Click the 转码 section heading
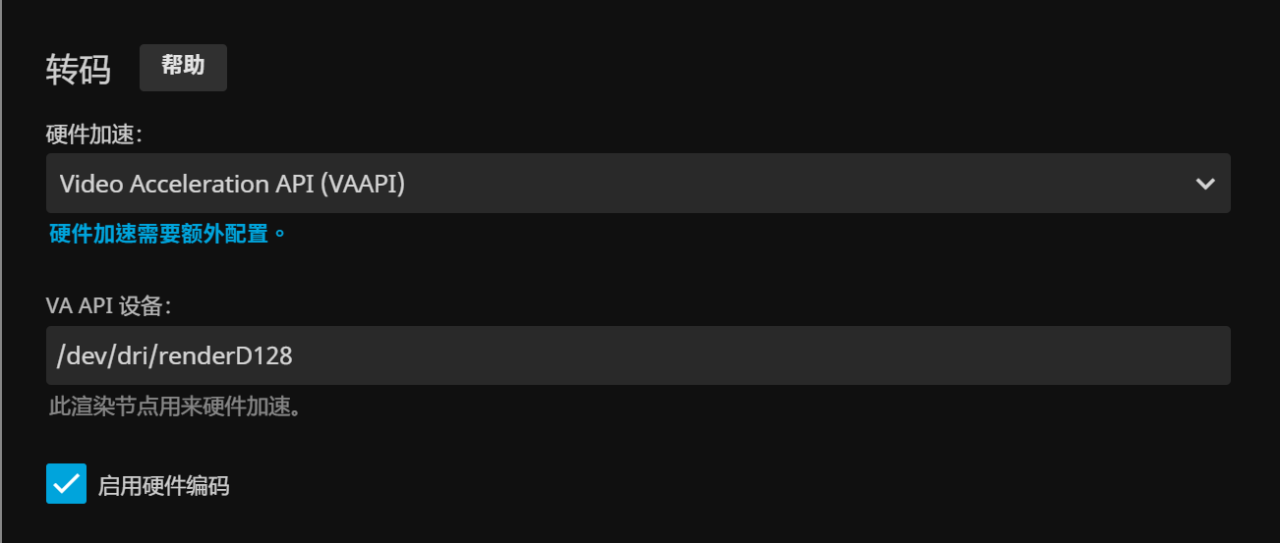1280x543 pixels. pyautogui.click(x=78, y=70)
